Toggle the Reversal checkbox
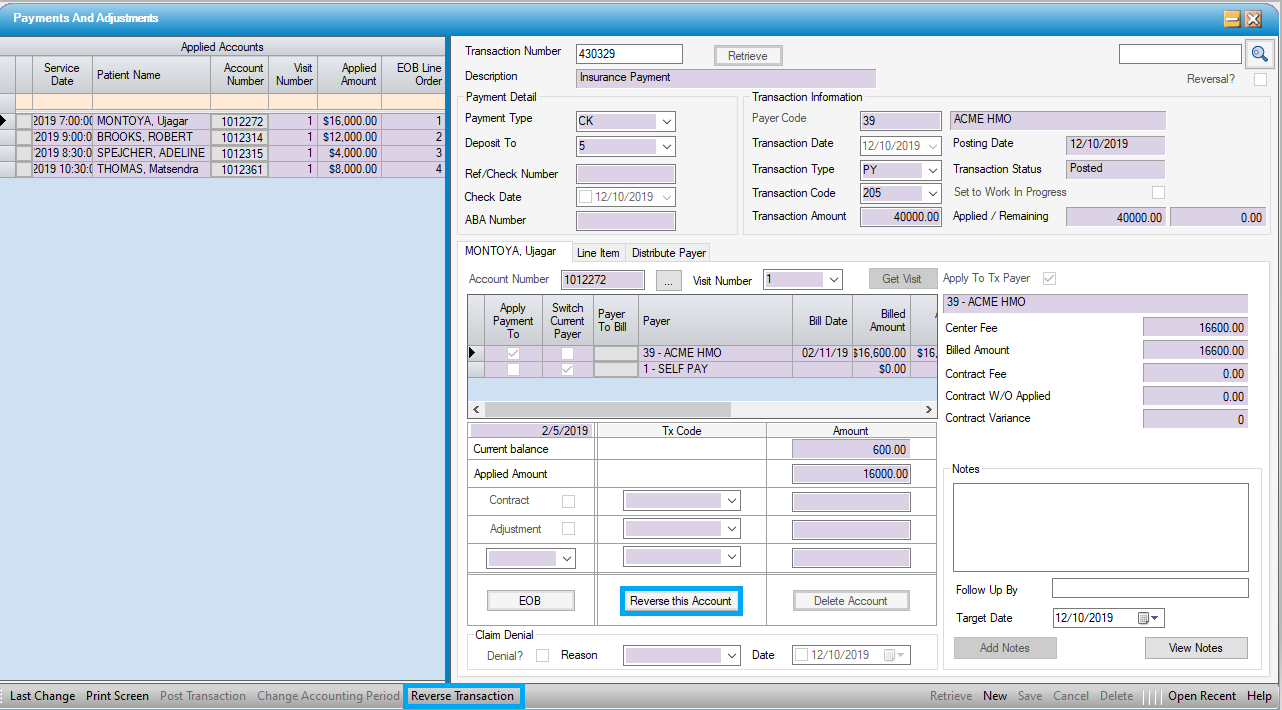 1260,80
